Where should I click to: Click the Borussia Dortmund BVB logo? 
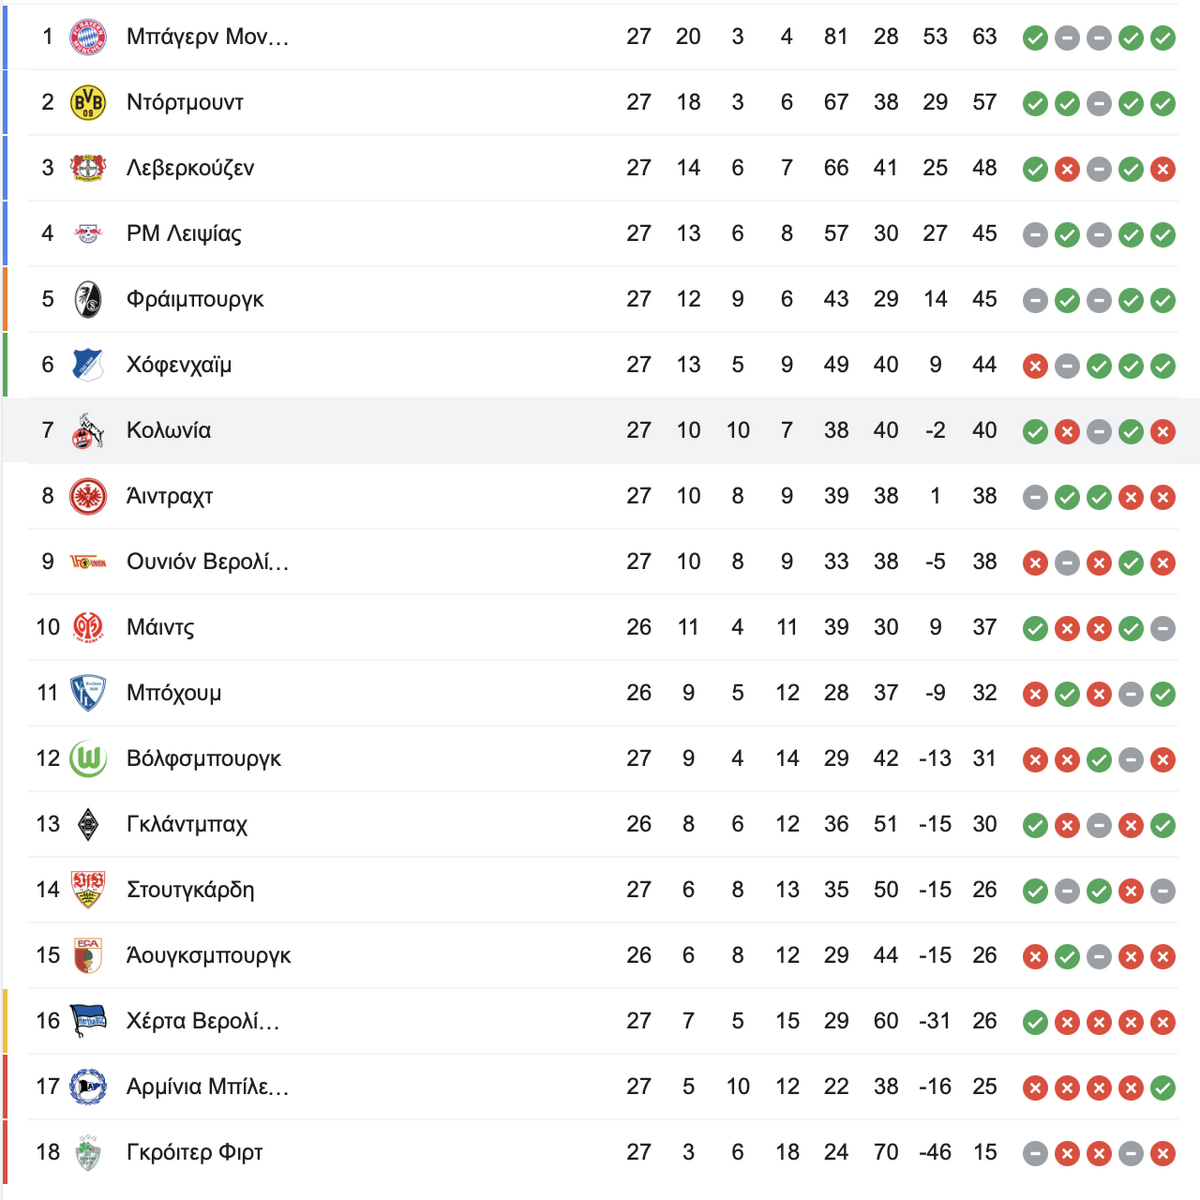coord(88,103)
